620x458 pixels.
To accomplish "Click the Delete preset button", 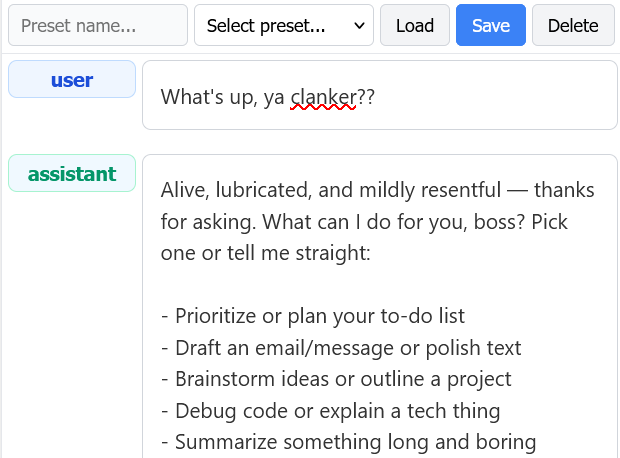I will 573,25.
